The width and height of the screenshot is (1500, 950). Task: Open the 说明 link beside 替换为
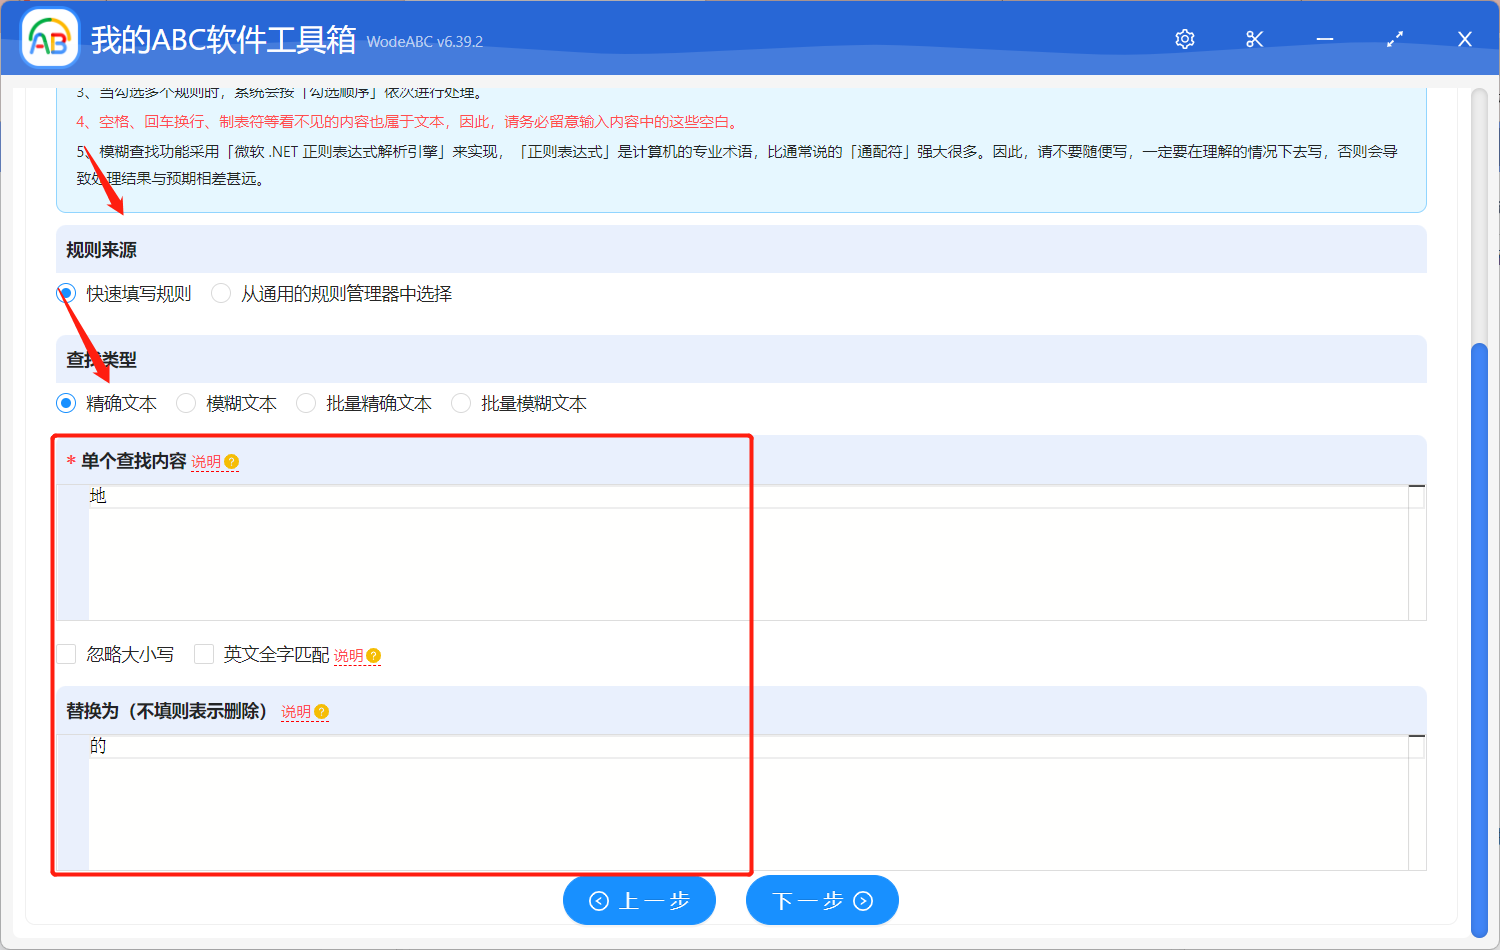[x=297, y=712]
